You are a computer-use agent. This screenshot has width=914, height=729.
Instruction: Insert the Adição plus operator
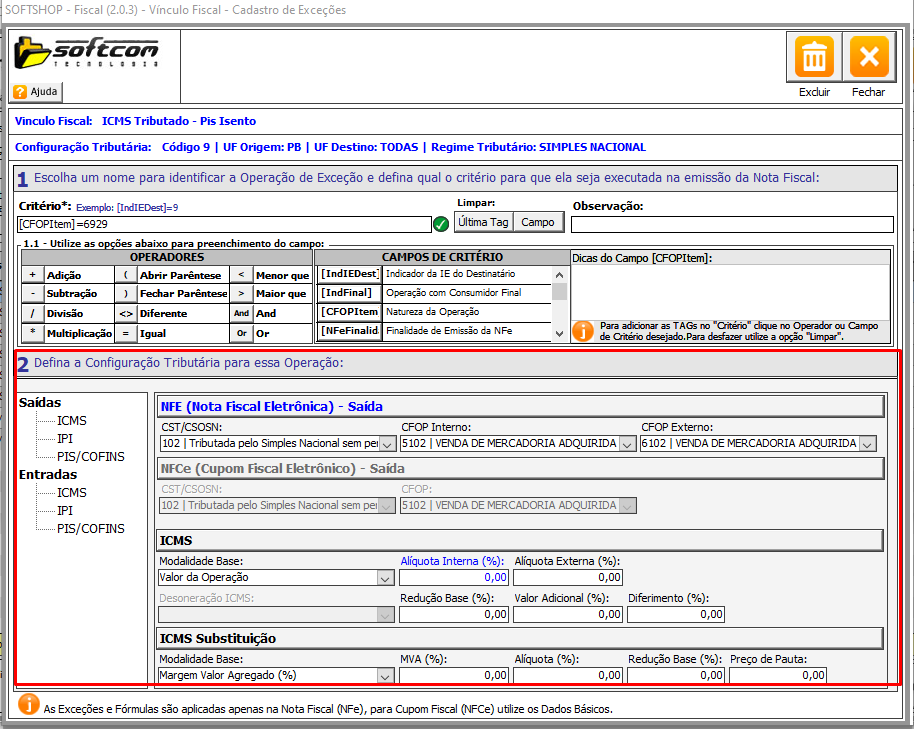pyautogui.click(x=32, y=275)
